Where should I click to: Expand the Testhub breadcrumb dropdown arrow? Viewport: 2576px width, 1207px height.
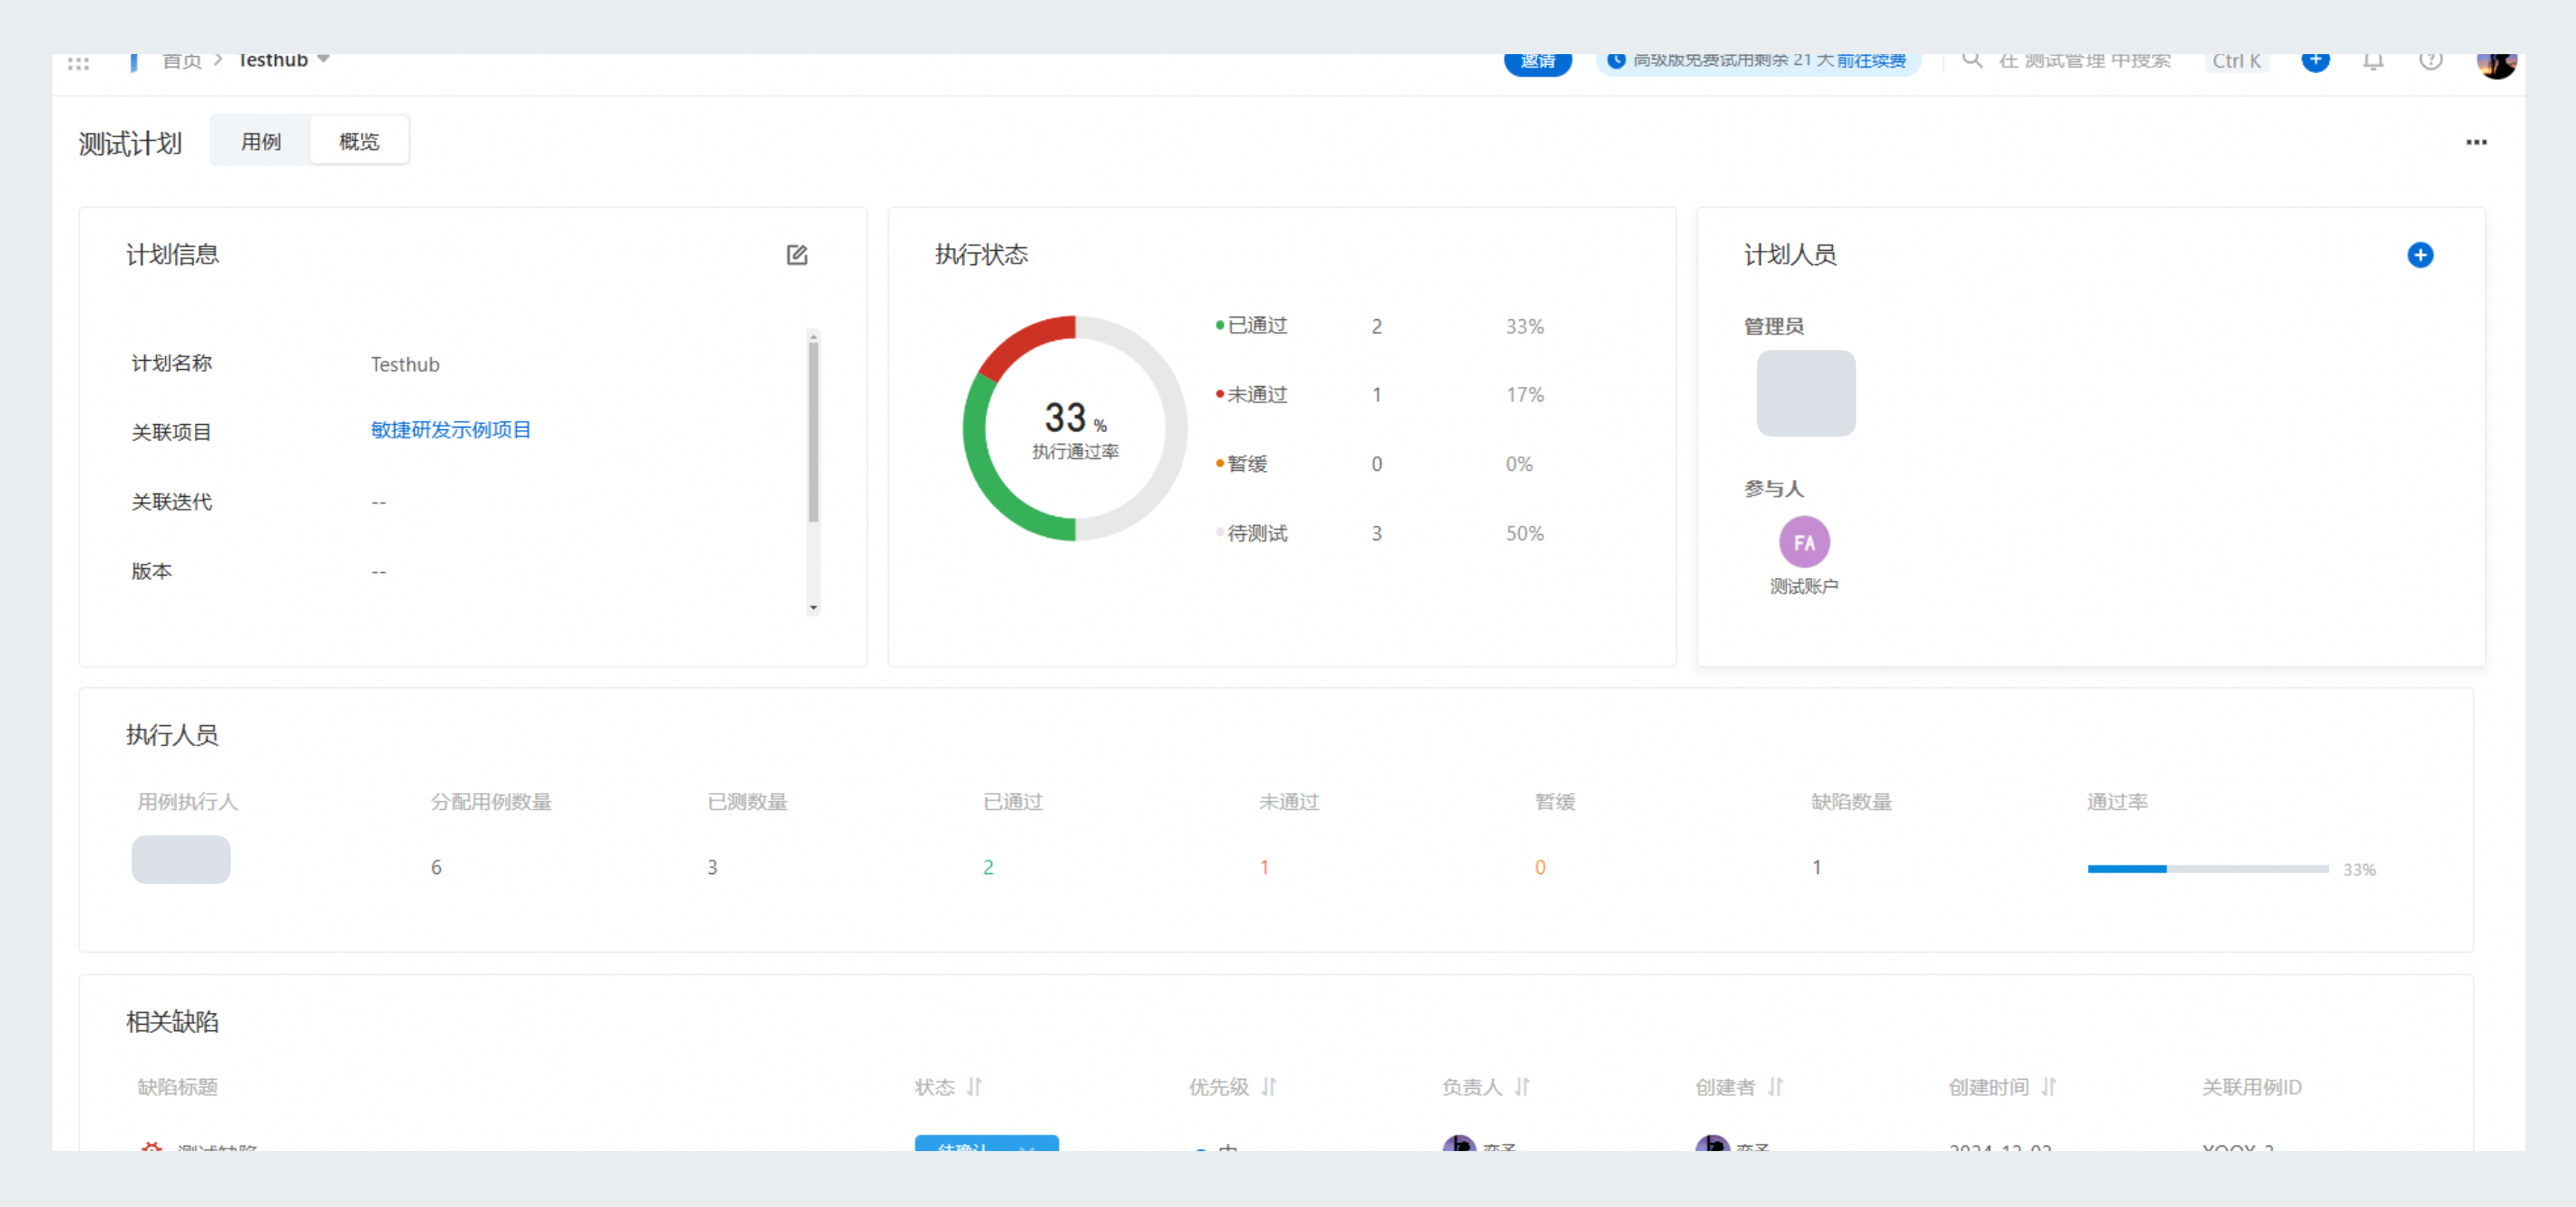[x=323, y=59]
